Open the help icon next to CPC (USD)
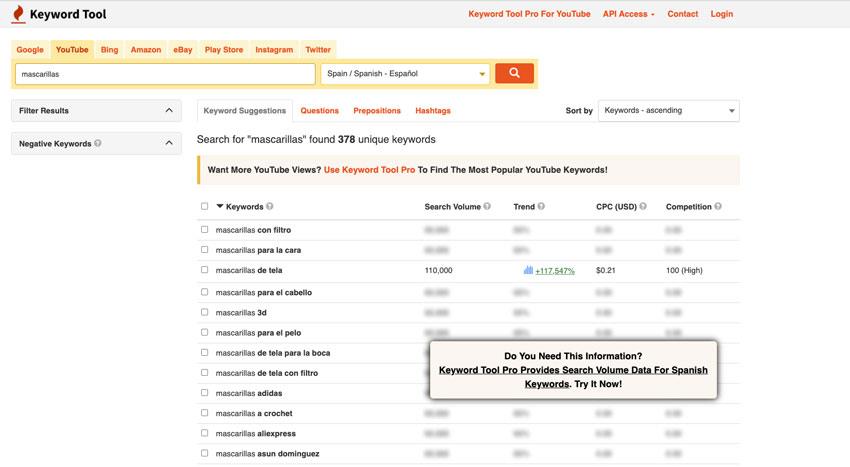Image resolution: width=850 pixels, height=467 pixels. (643, 206)
